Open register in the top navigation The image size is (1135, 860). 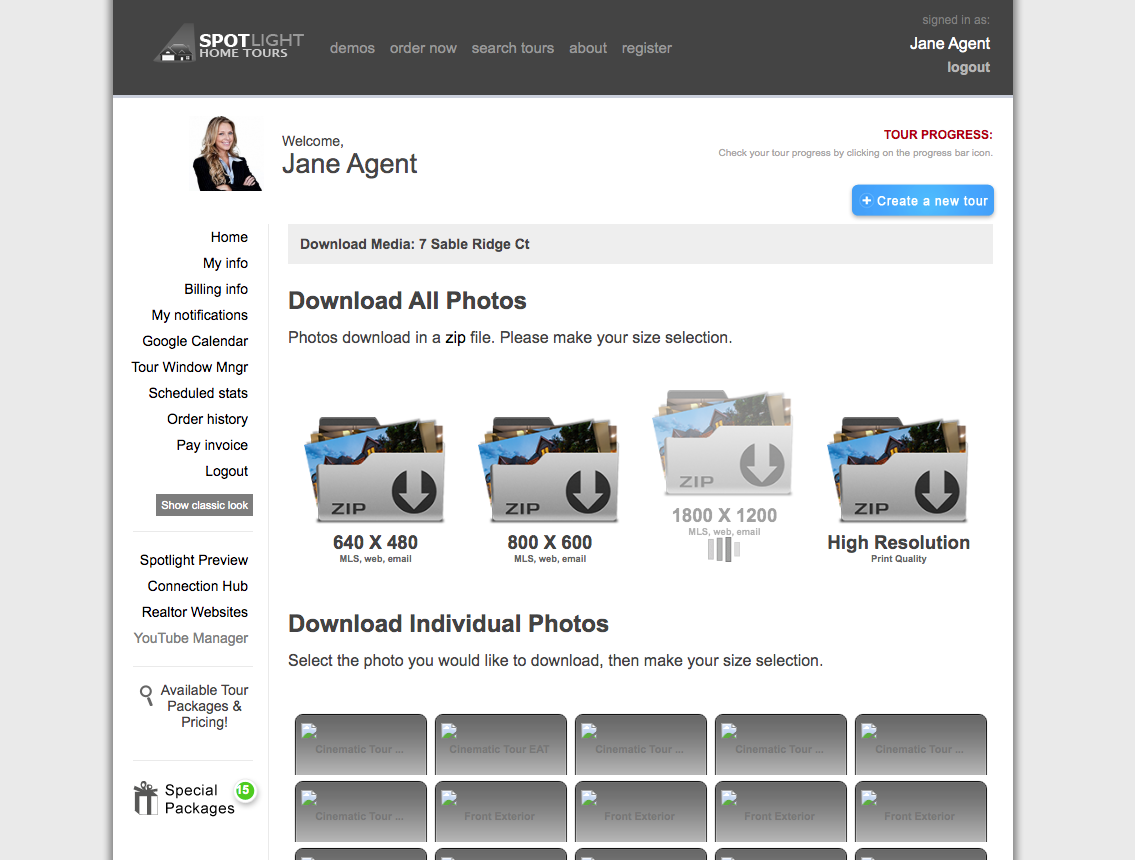click(646, 49)
